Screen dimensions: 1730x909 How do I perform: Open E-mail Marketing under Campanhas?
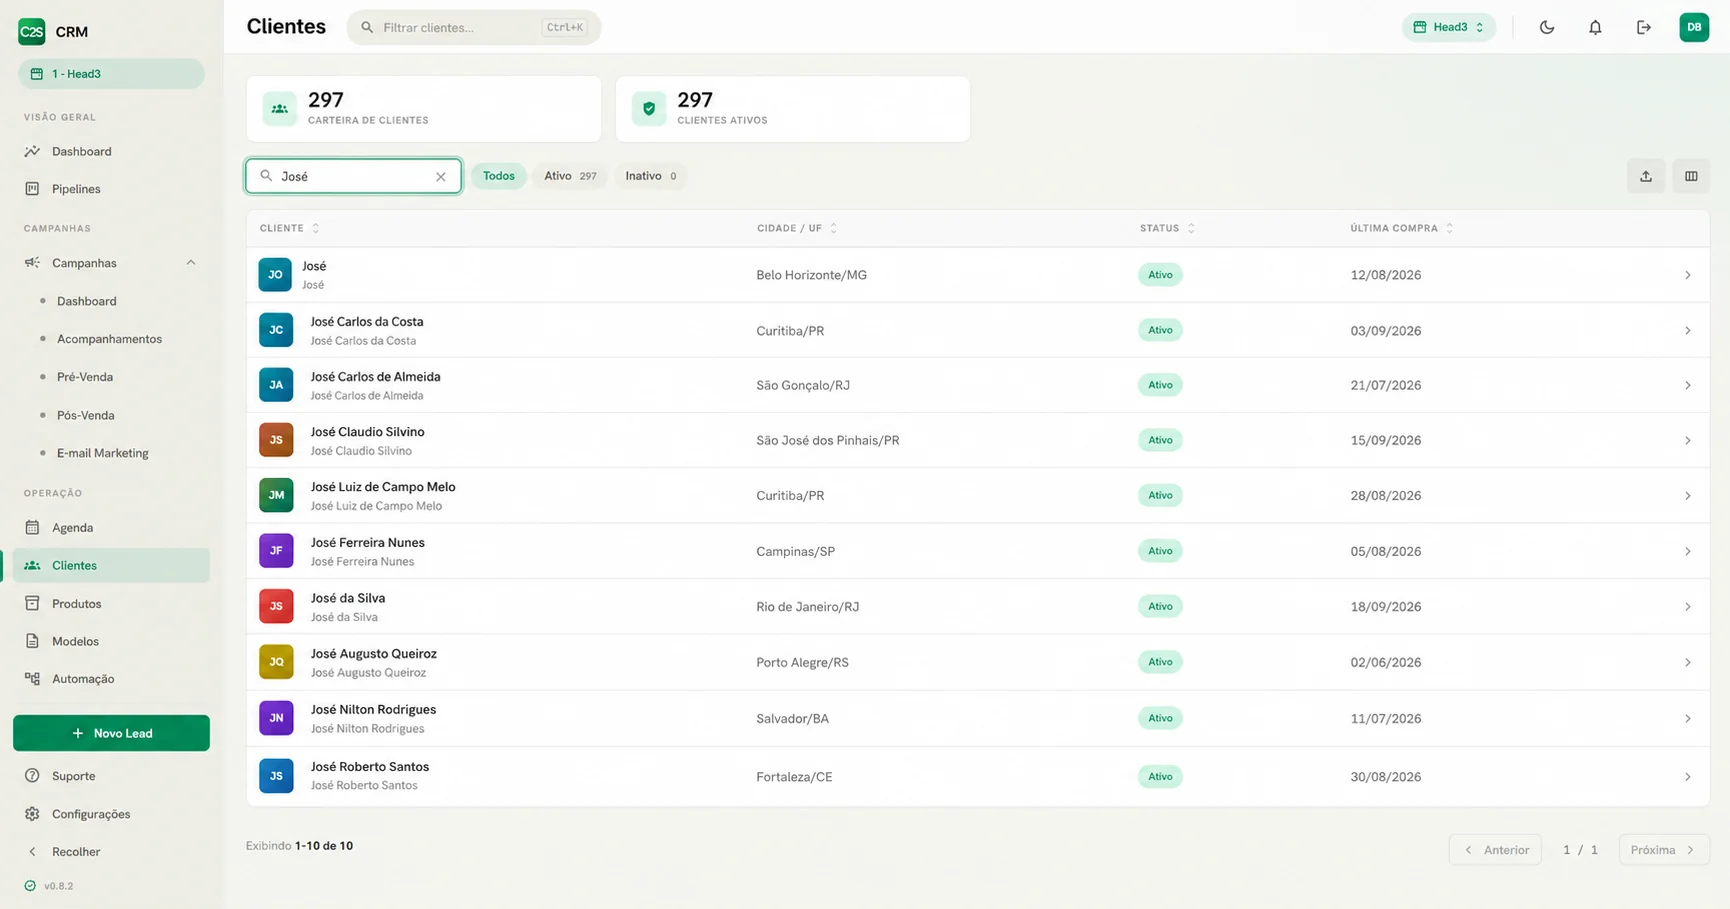point(103,453)
